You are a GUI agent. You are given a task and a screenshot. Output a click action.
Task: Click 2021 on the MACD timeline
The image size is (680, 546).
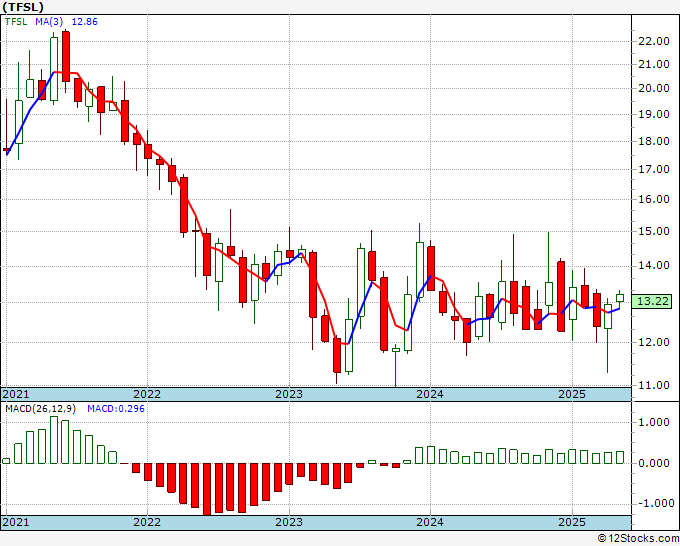pyautogui.click(x=16, y=522)
